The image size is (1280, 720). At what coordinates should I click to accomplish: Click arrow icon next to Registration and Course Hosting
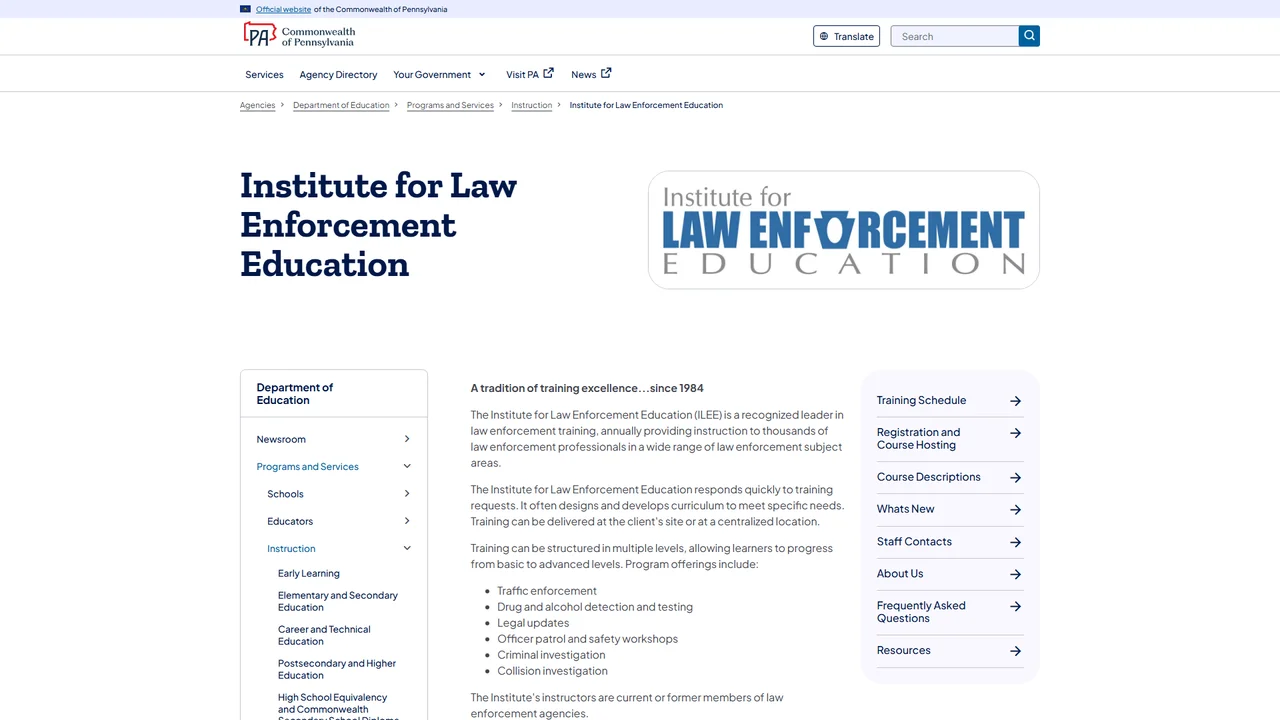click(x=1015, y=433)
